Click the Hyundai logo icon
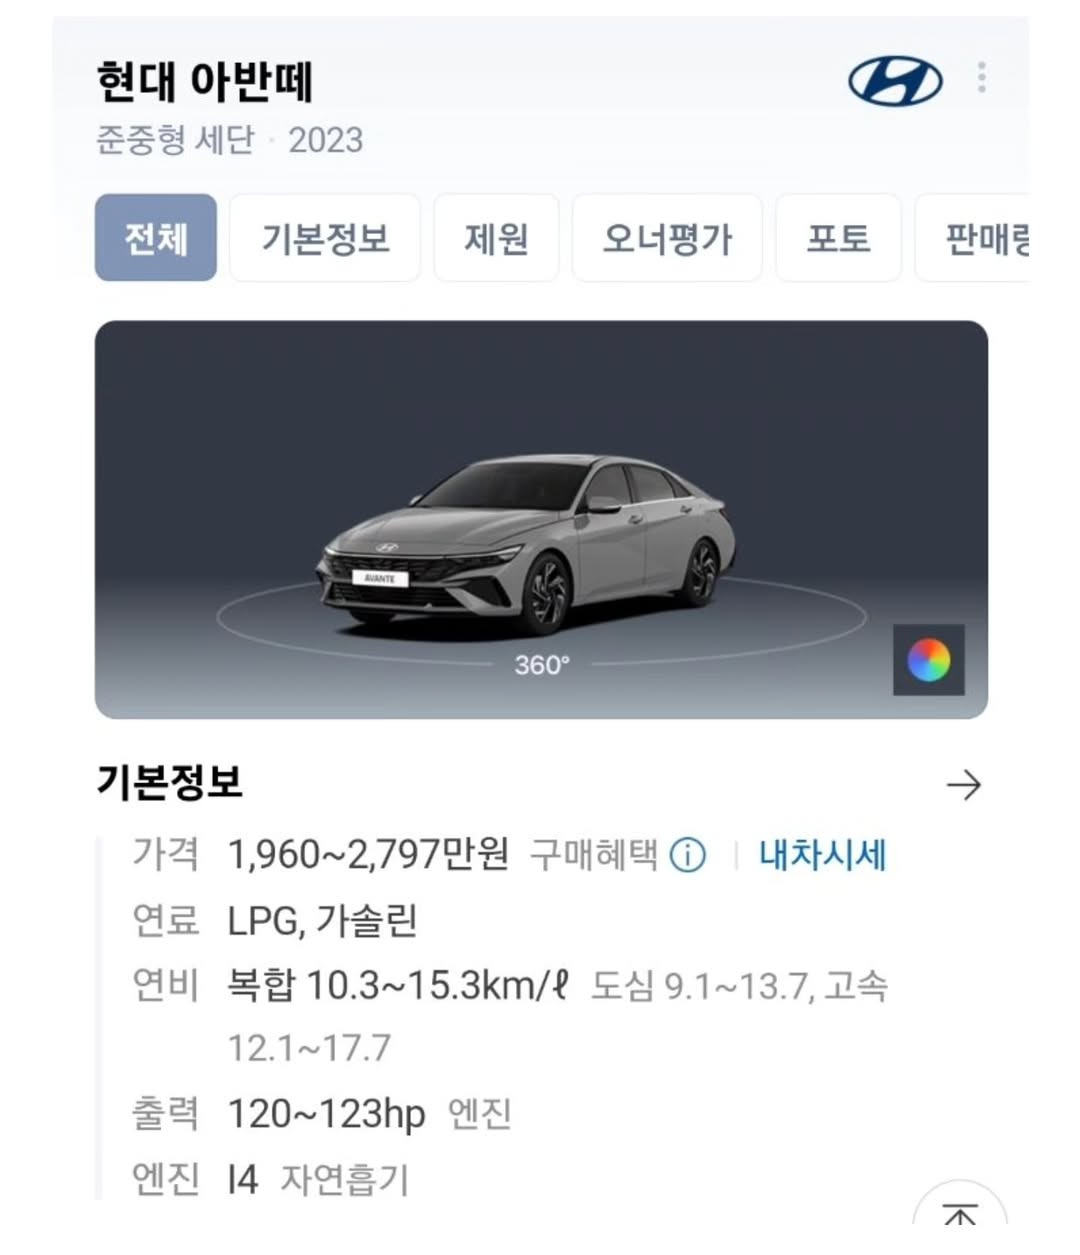Screen dimensions: 1080x1255 (x=895, y=81)
